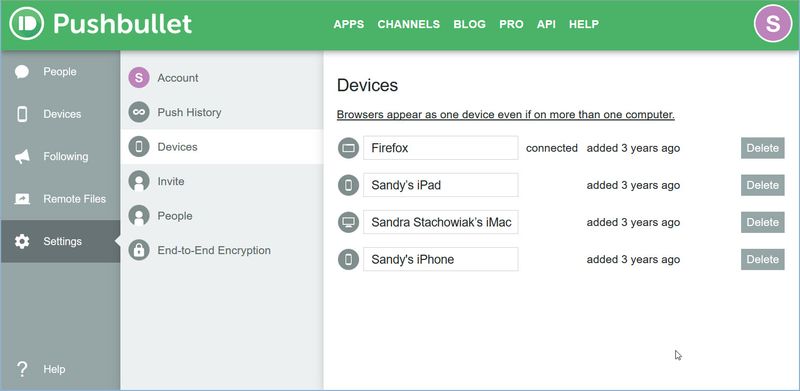Click the 'Devices' page heading
Image resolution: width=800 pixels, height=391 pixels.
pyautogui.click(x=367, y=85)
